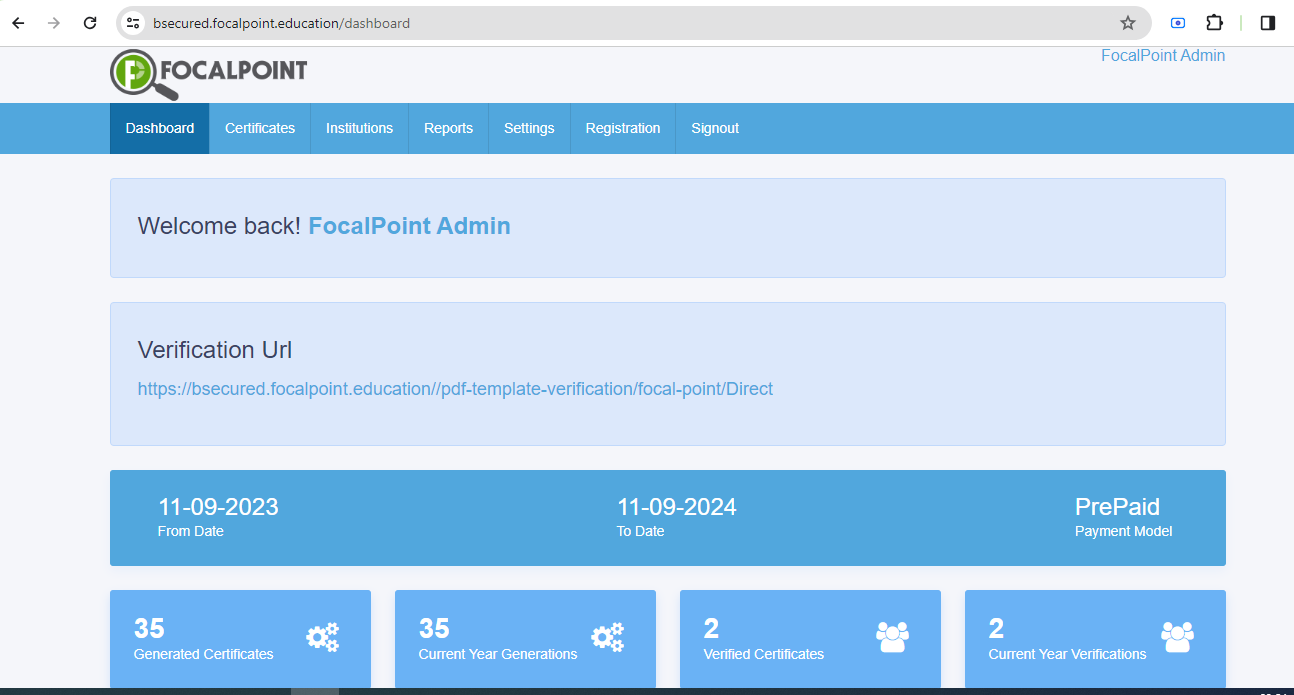Click the gears icon on Current Year Generations card
This screenshot has width=1294, height=695.
point(607,636)
